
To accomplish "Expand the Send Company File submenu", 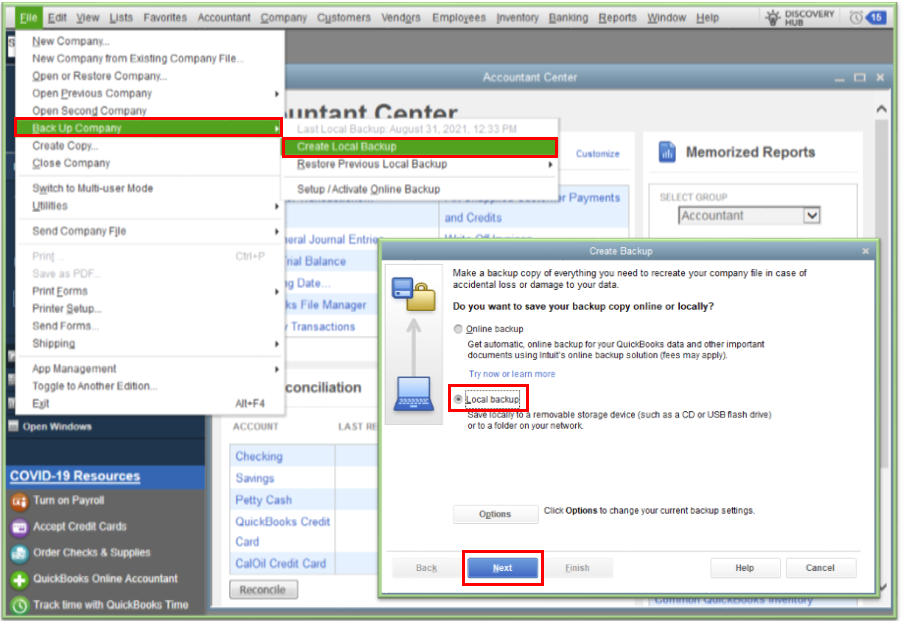I will 276,232.
